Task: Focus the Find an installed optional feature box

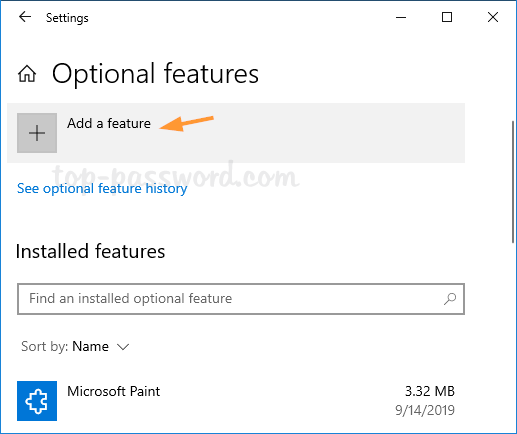Action: coord(241,299)
